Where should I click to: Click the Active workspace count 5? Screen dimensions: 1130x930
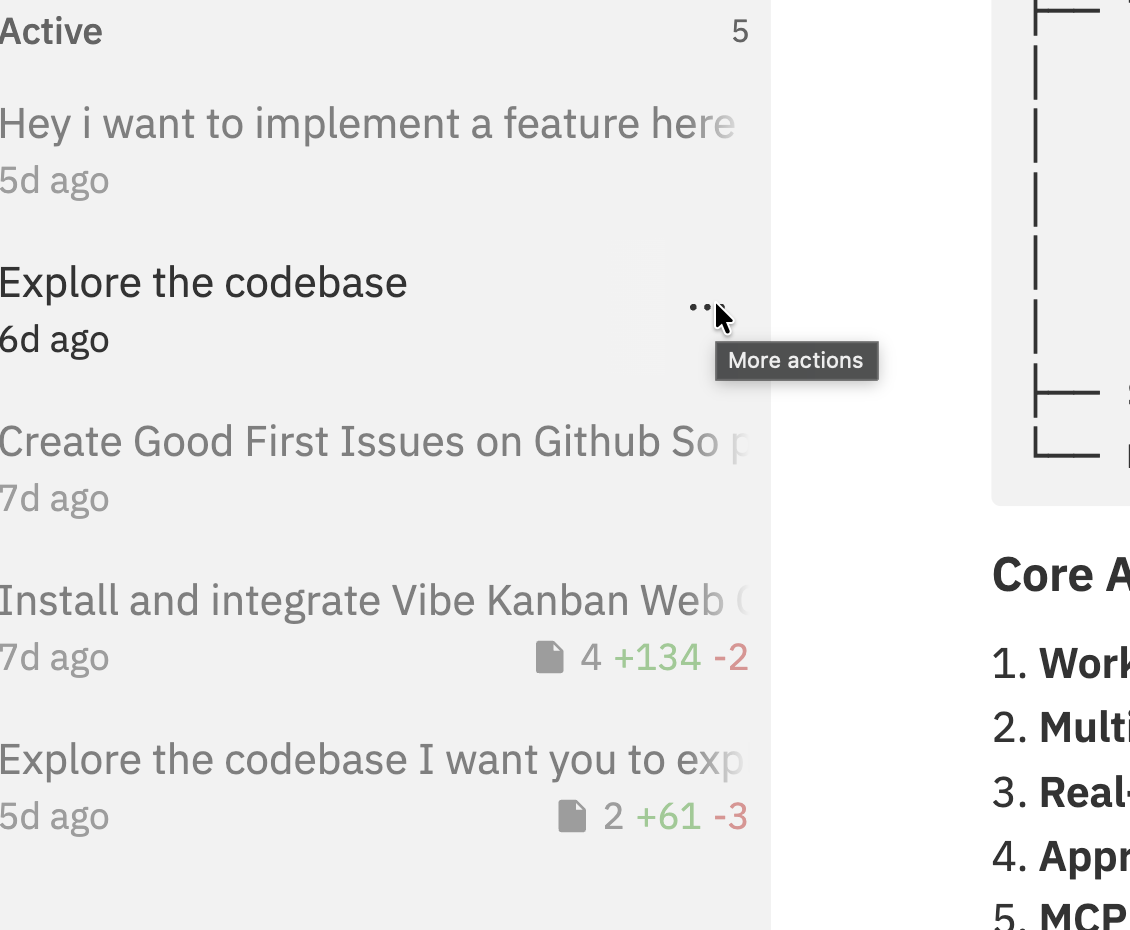[740, 32]
